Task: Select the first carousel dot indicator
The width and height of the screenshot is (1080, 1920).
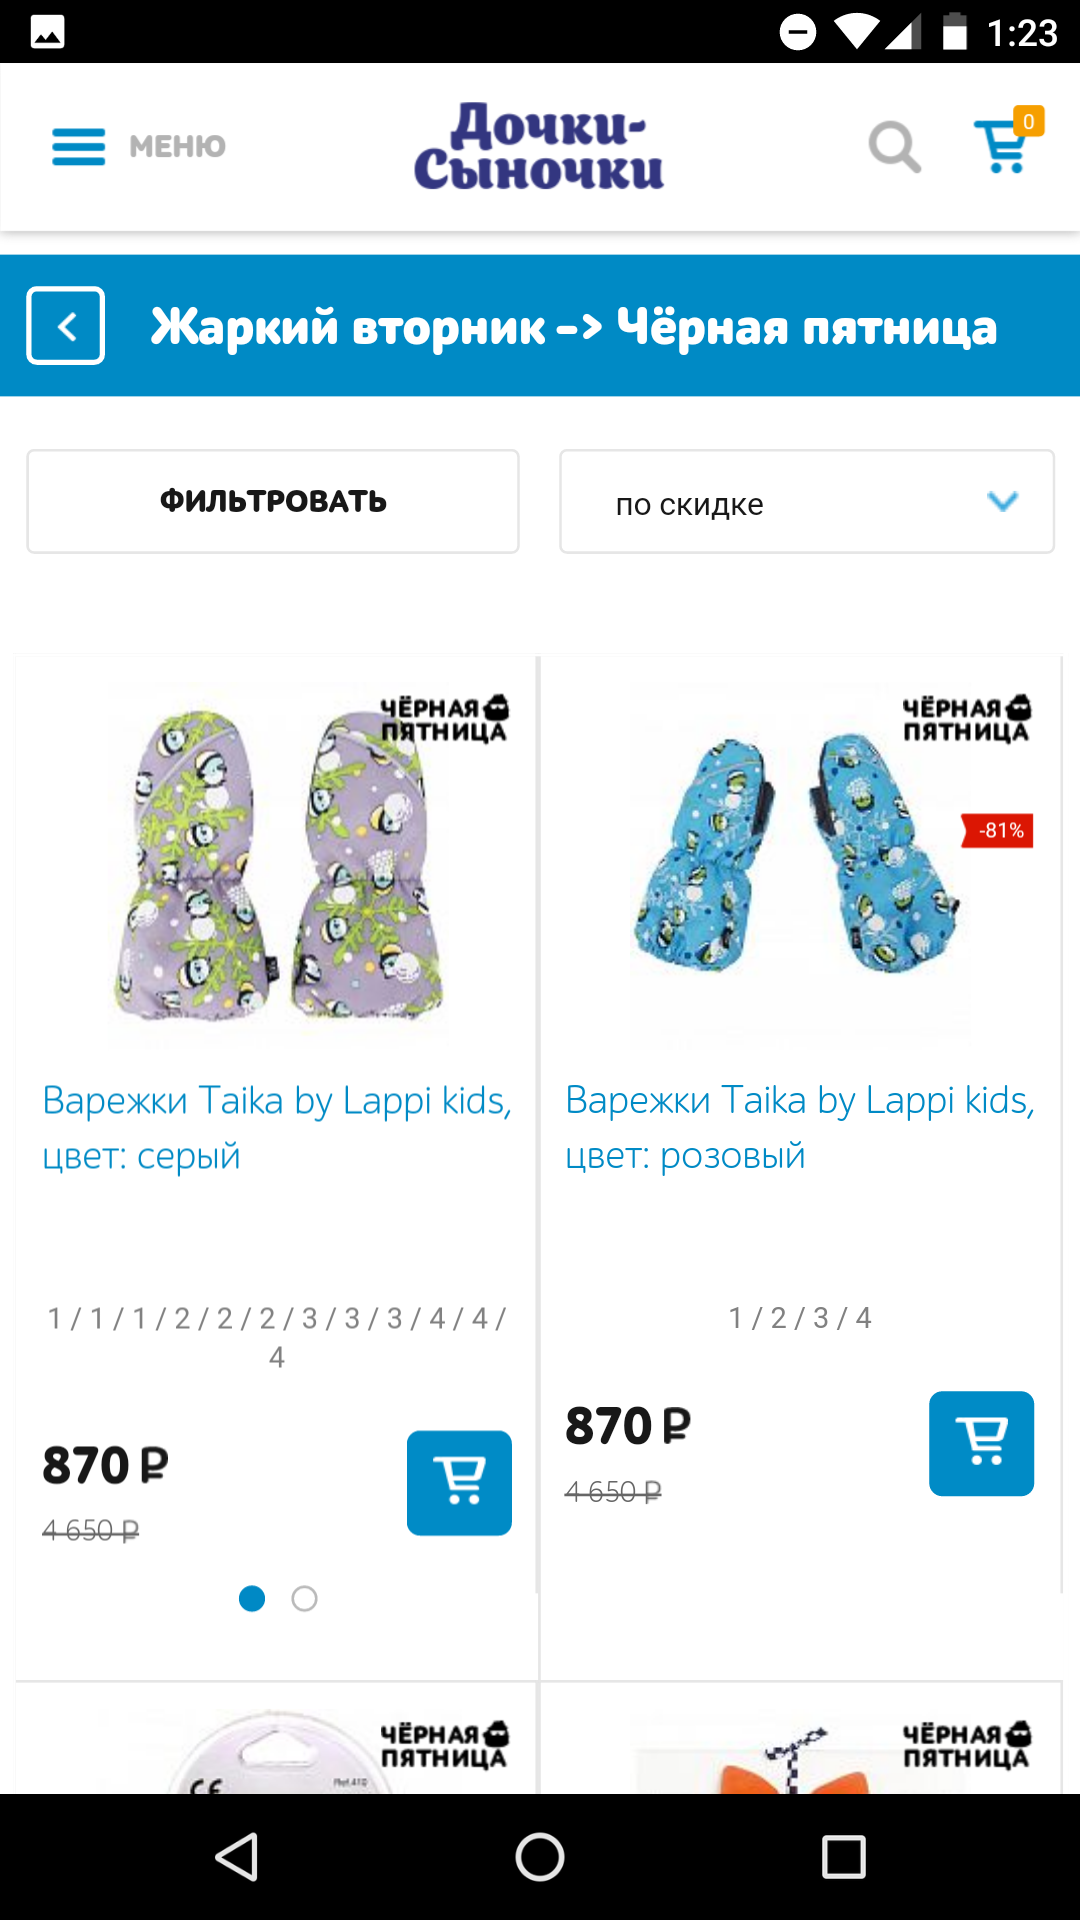Action: coord(252,1599)
